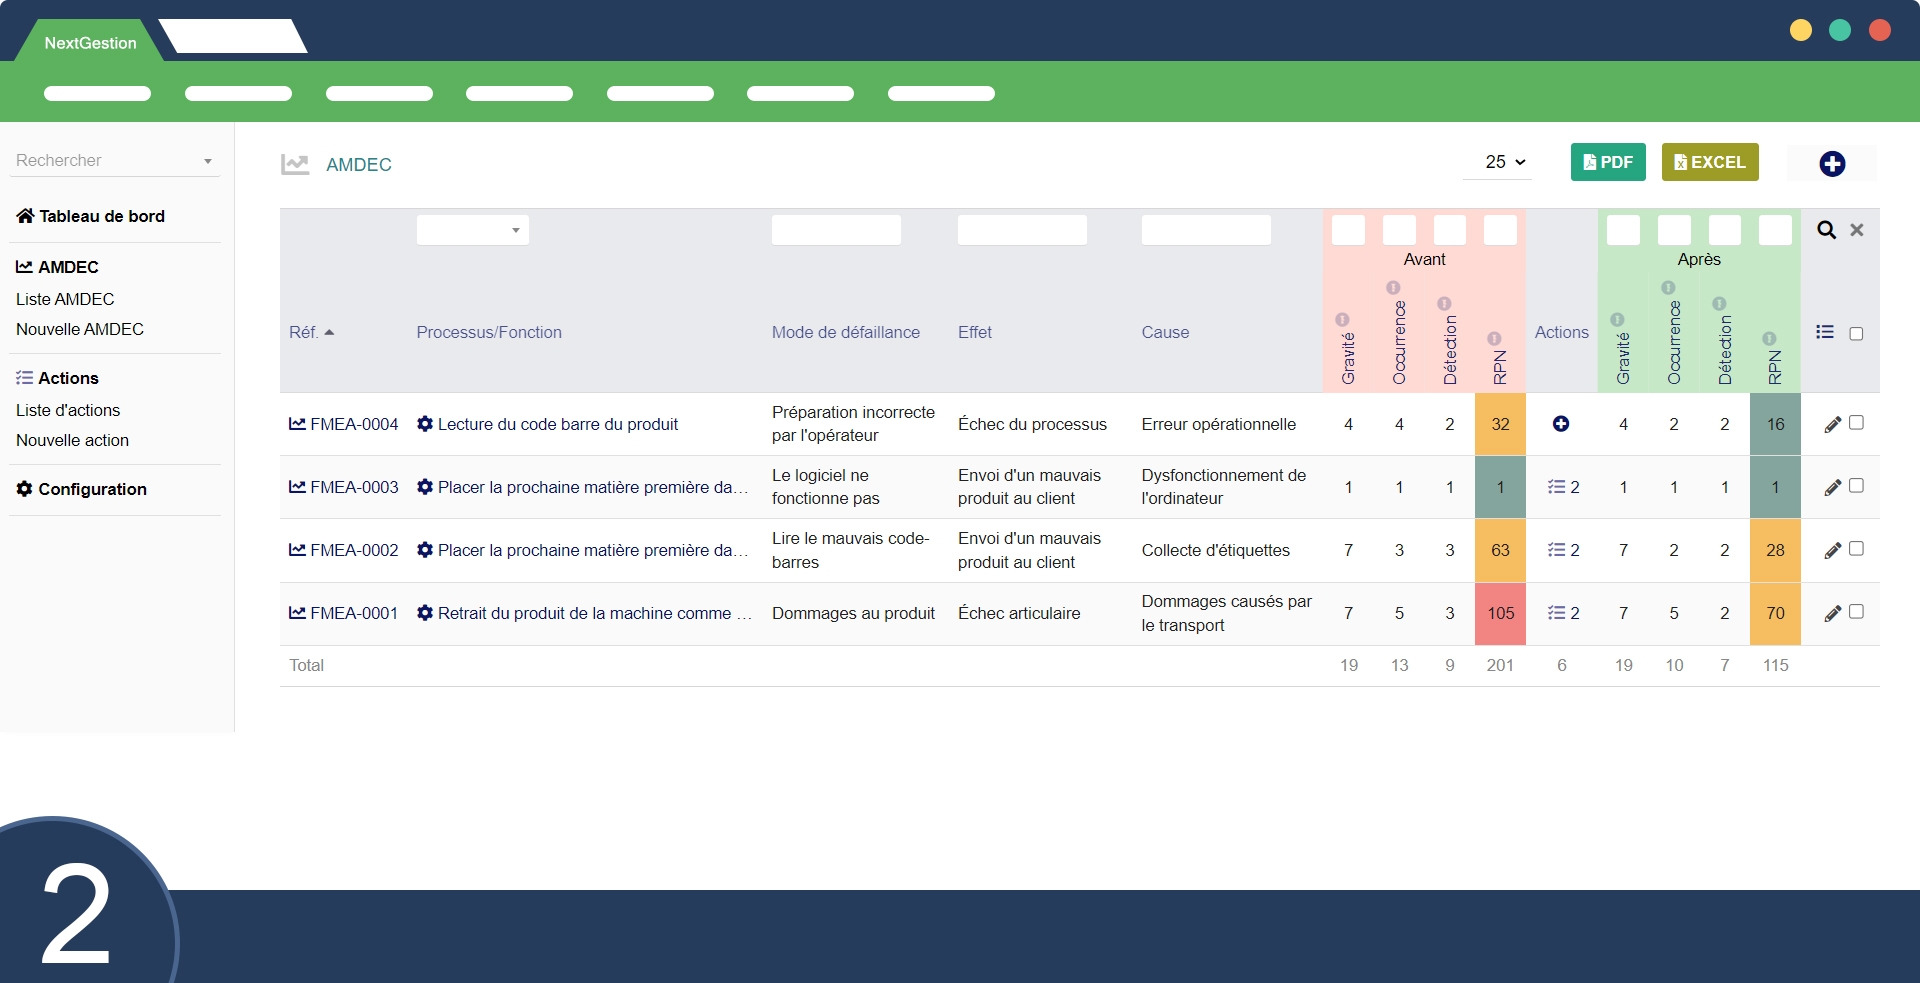Add action via plus icon in FMEA-0004 row
Image resolution: width=1920 pixels, height=983 pixels.
(1560, 424)
